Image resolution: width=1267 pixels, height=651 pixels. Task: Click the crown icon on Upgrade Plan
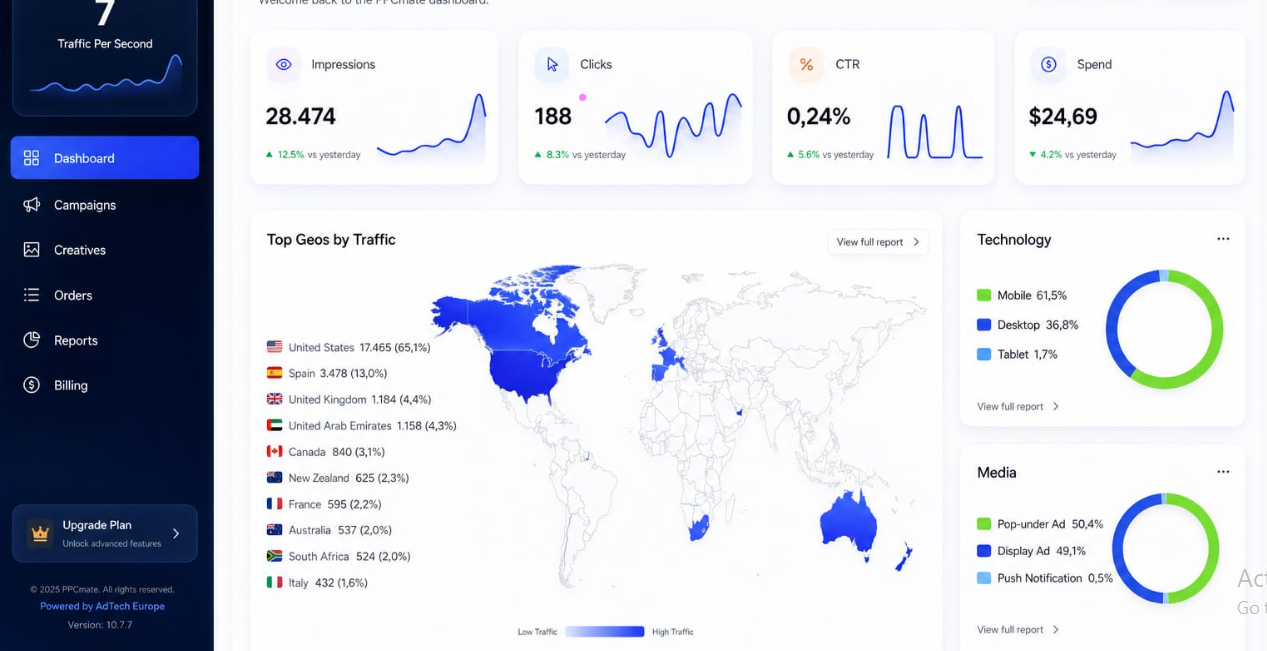point(40,533)
